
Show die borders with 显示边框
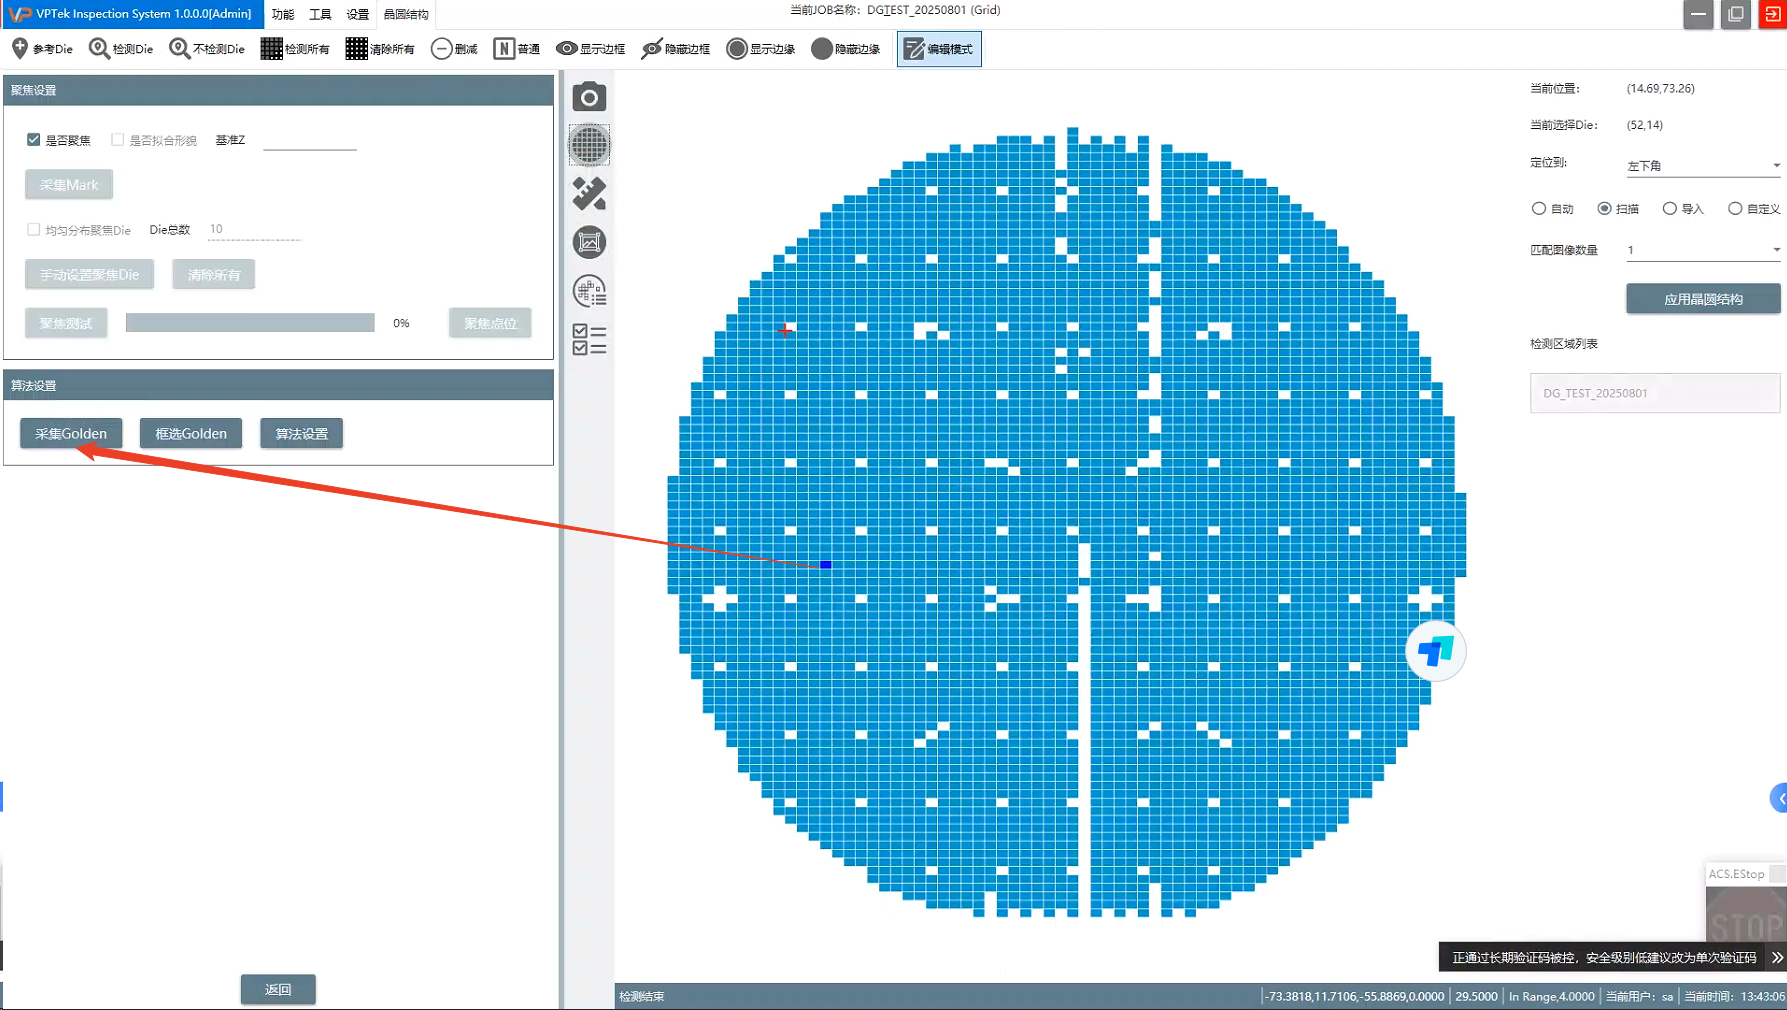pos(590,49)
